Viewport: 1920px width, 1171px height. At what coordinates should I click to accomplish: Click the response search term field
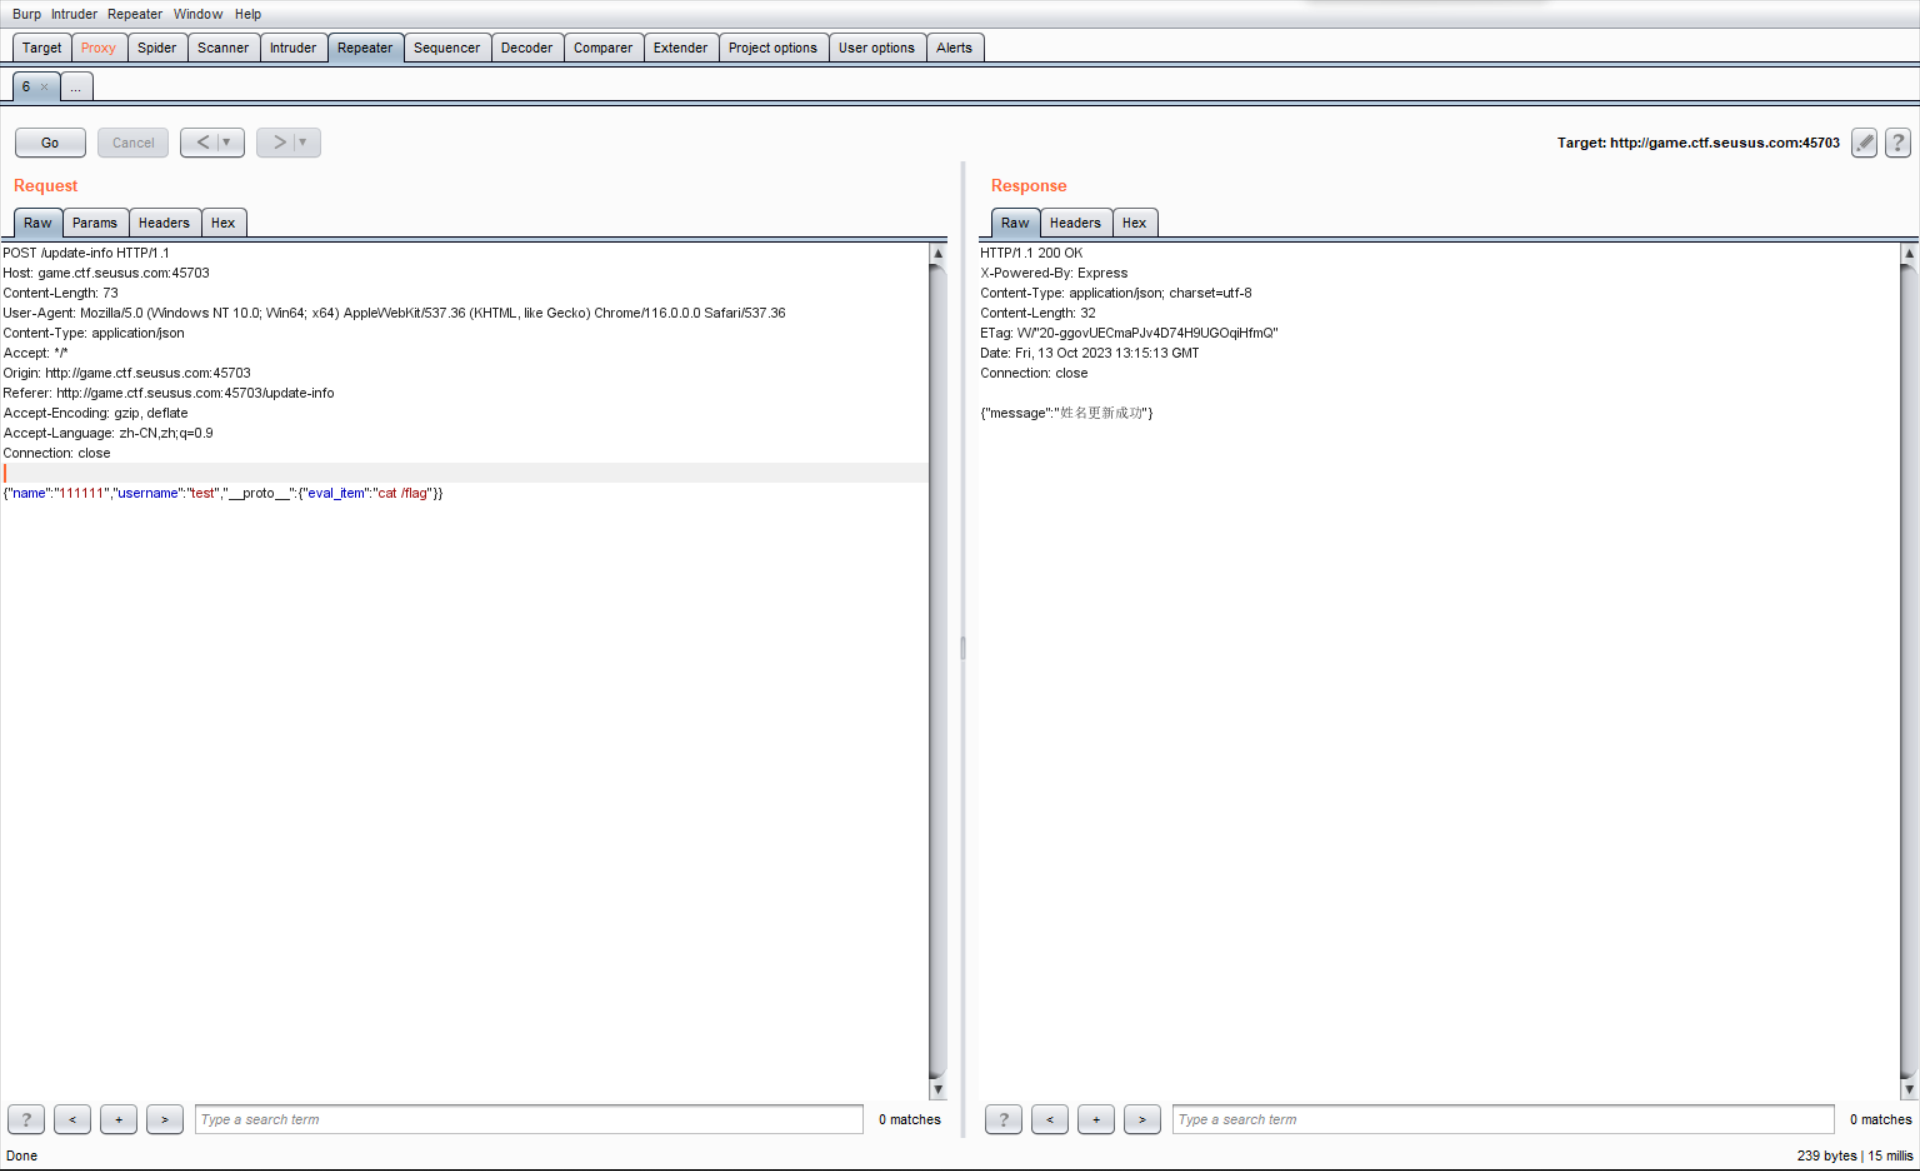click(x=1502, y=1119)
